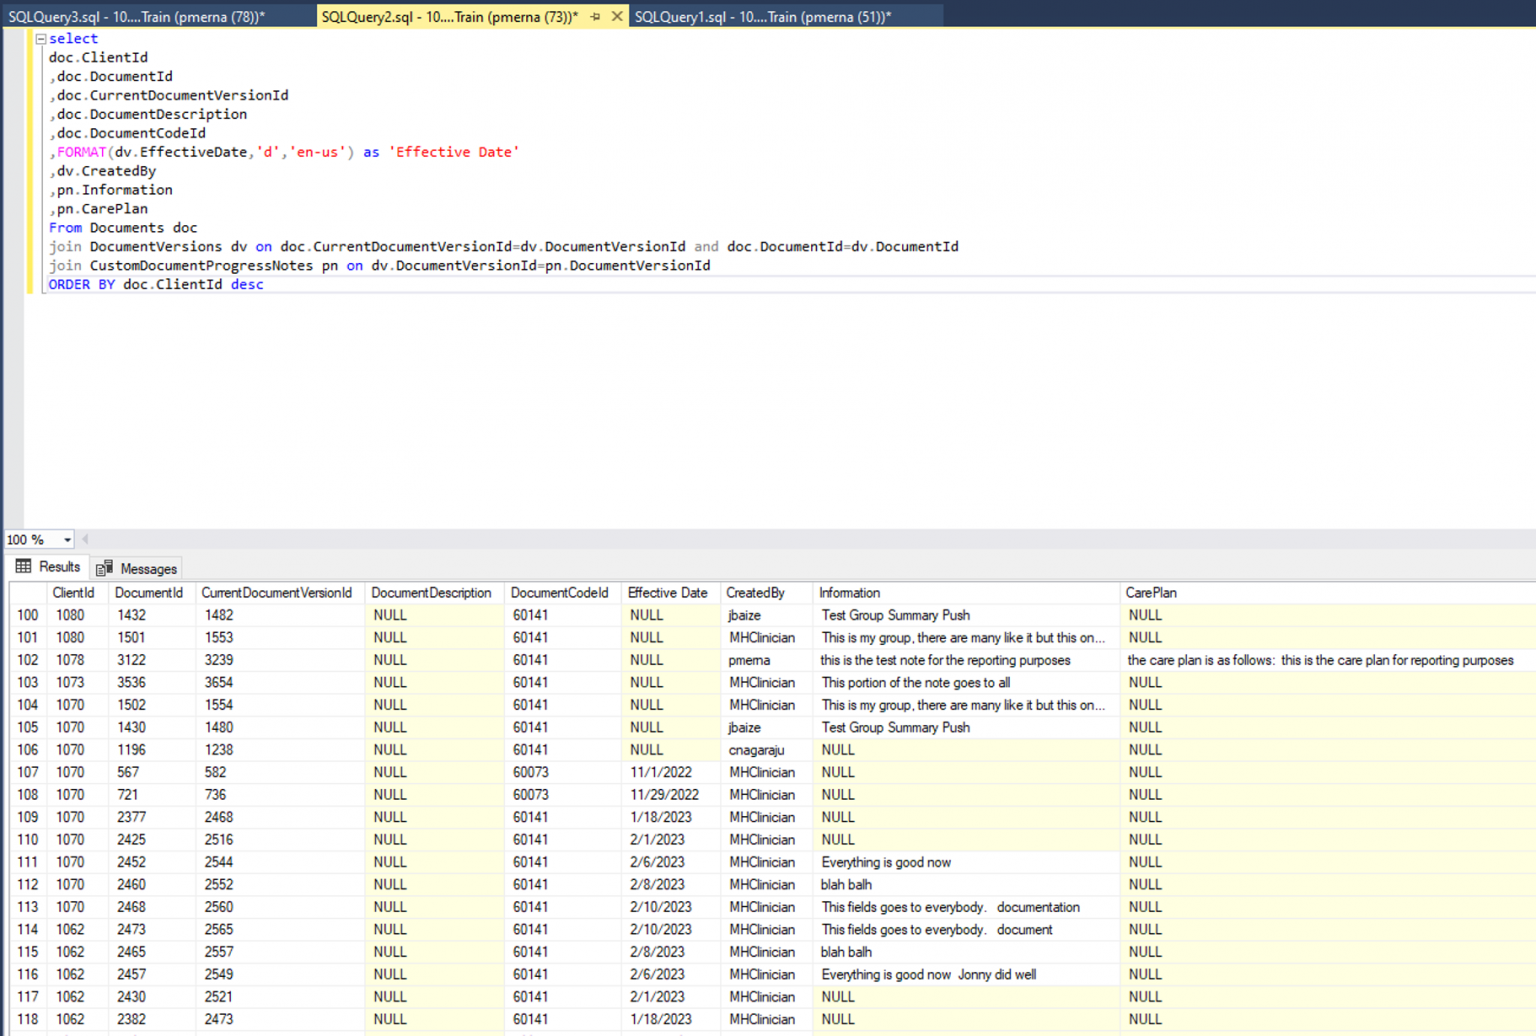
Task: Click inside the 100% zoom field
Action: point(28,539)
